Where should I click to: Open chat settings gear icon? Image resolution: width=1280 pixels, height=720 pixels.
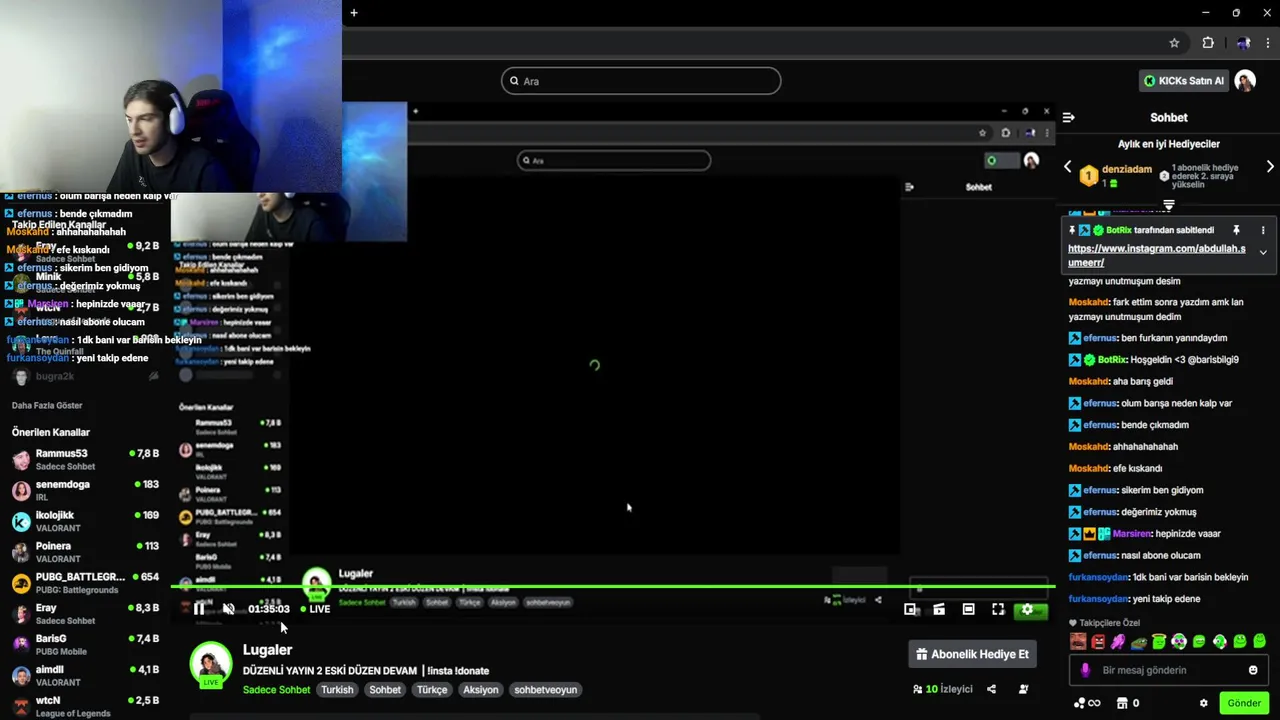pos(1204,703)
